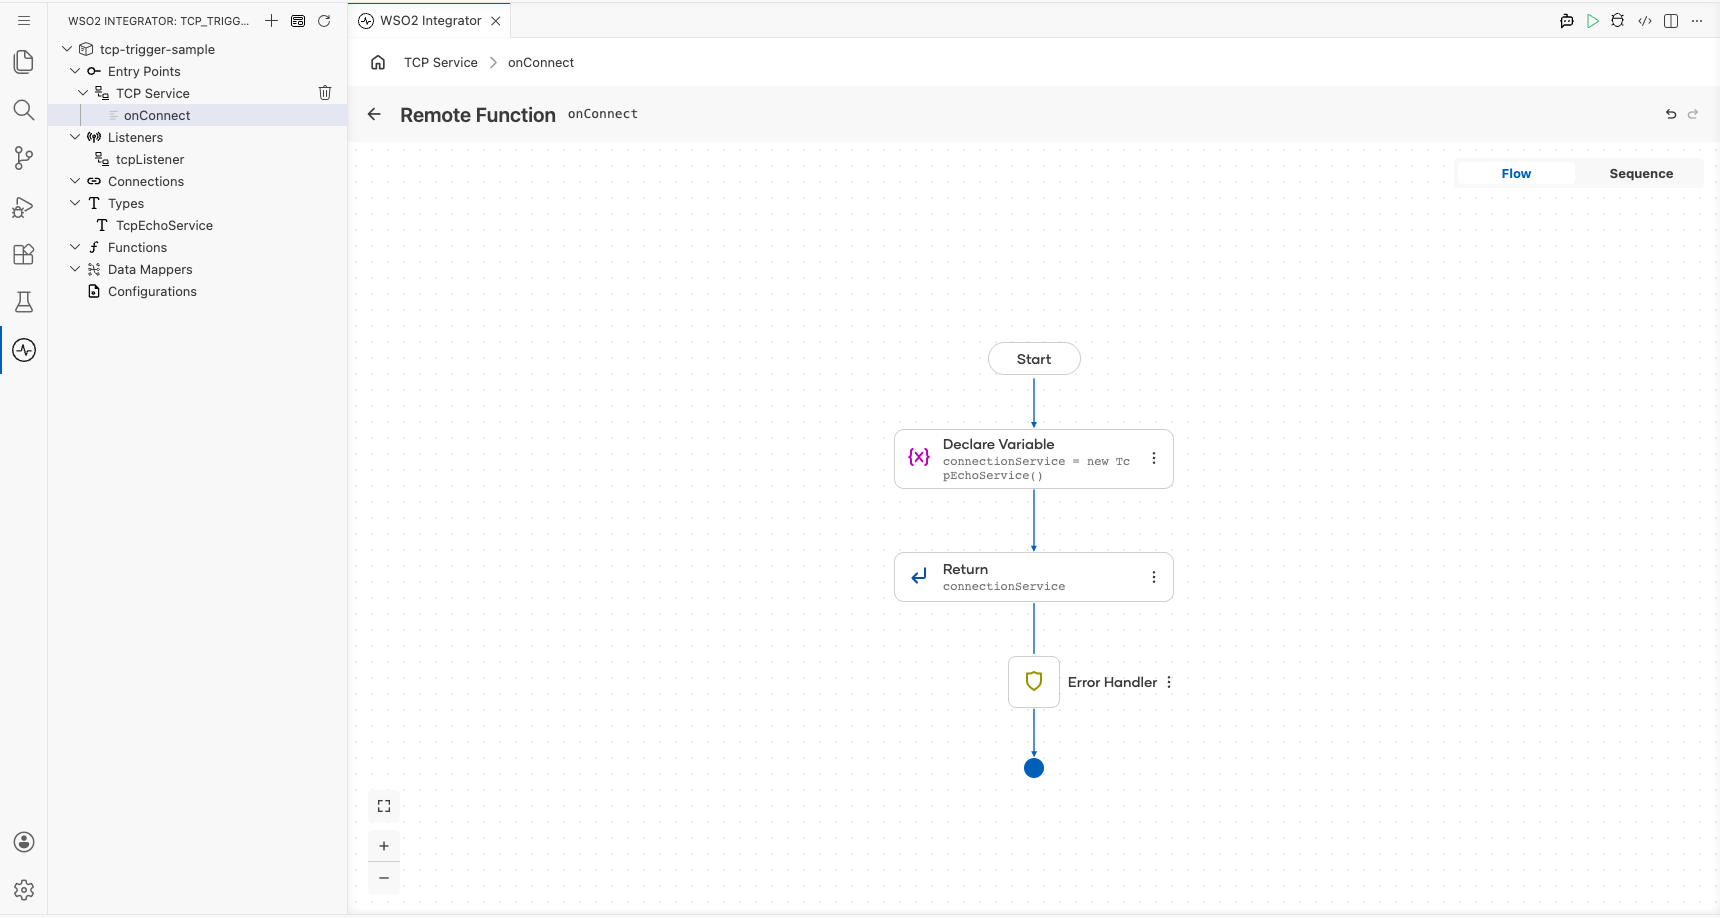This screenshot has height=918, width=1720.
Task: Collapse the Listeners section
Action: [75, 137]
